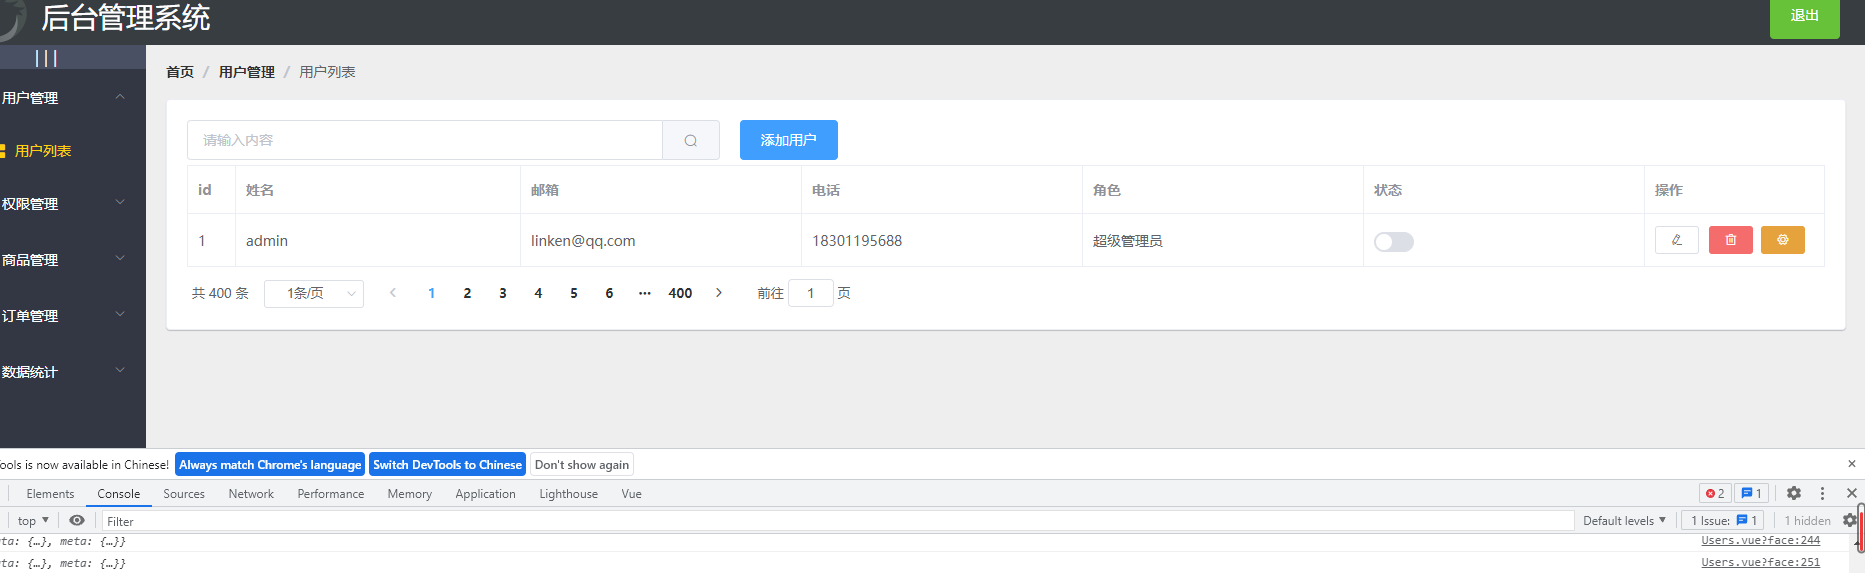1865x573 pixels.
Task: Click Don't show again button
Action: coord(582,464)
